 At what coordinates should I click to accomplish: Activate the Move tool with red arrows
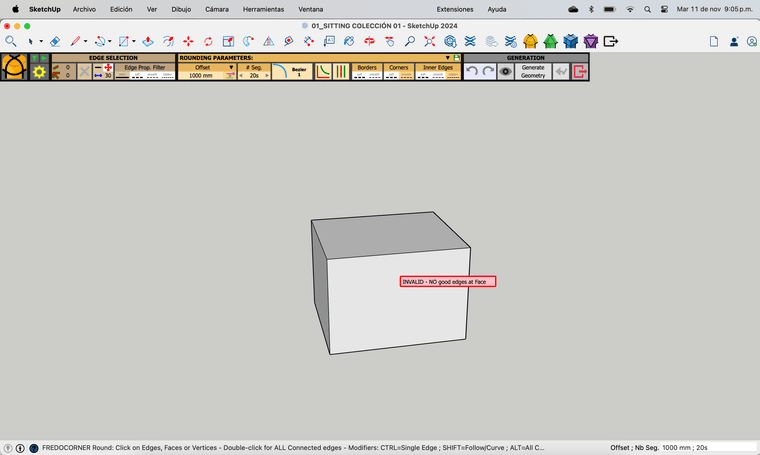[x=188, y=42]
